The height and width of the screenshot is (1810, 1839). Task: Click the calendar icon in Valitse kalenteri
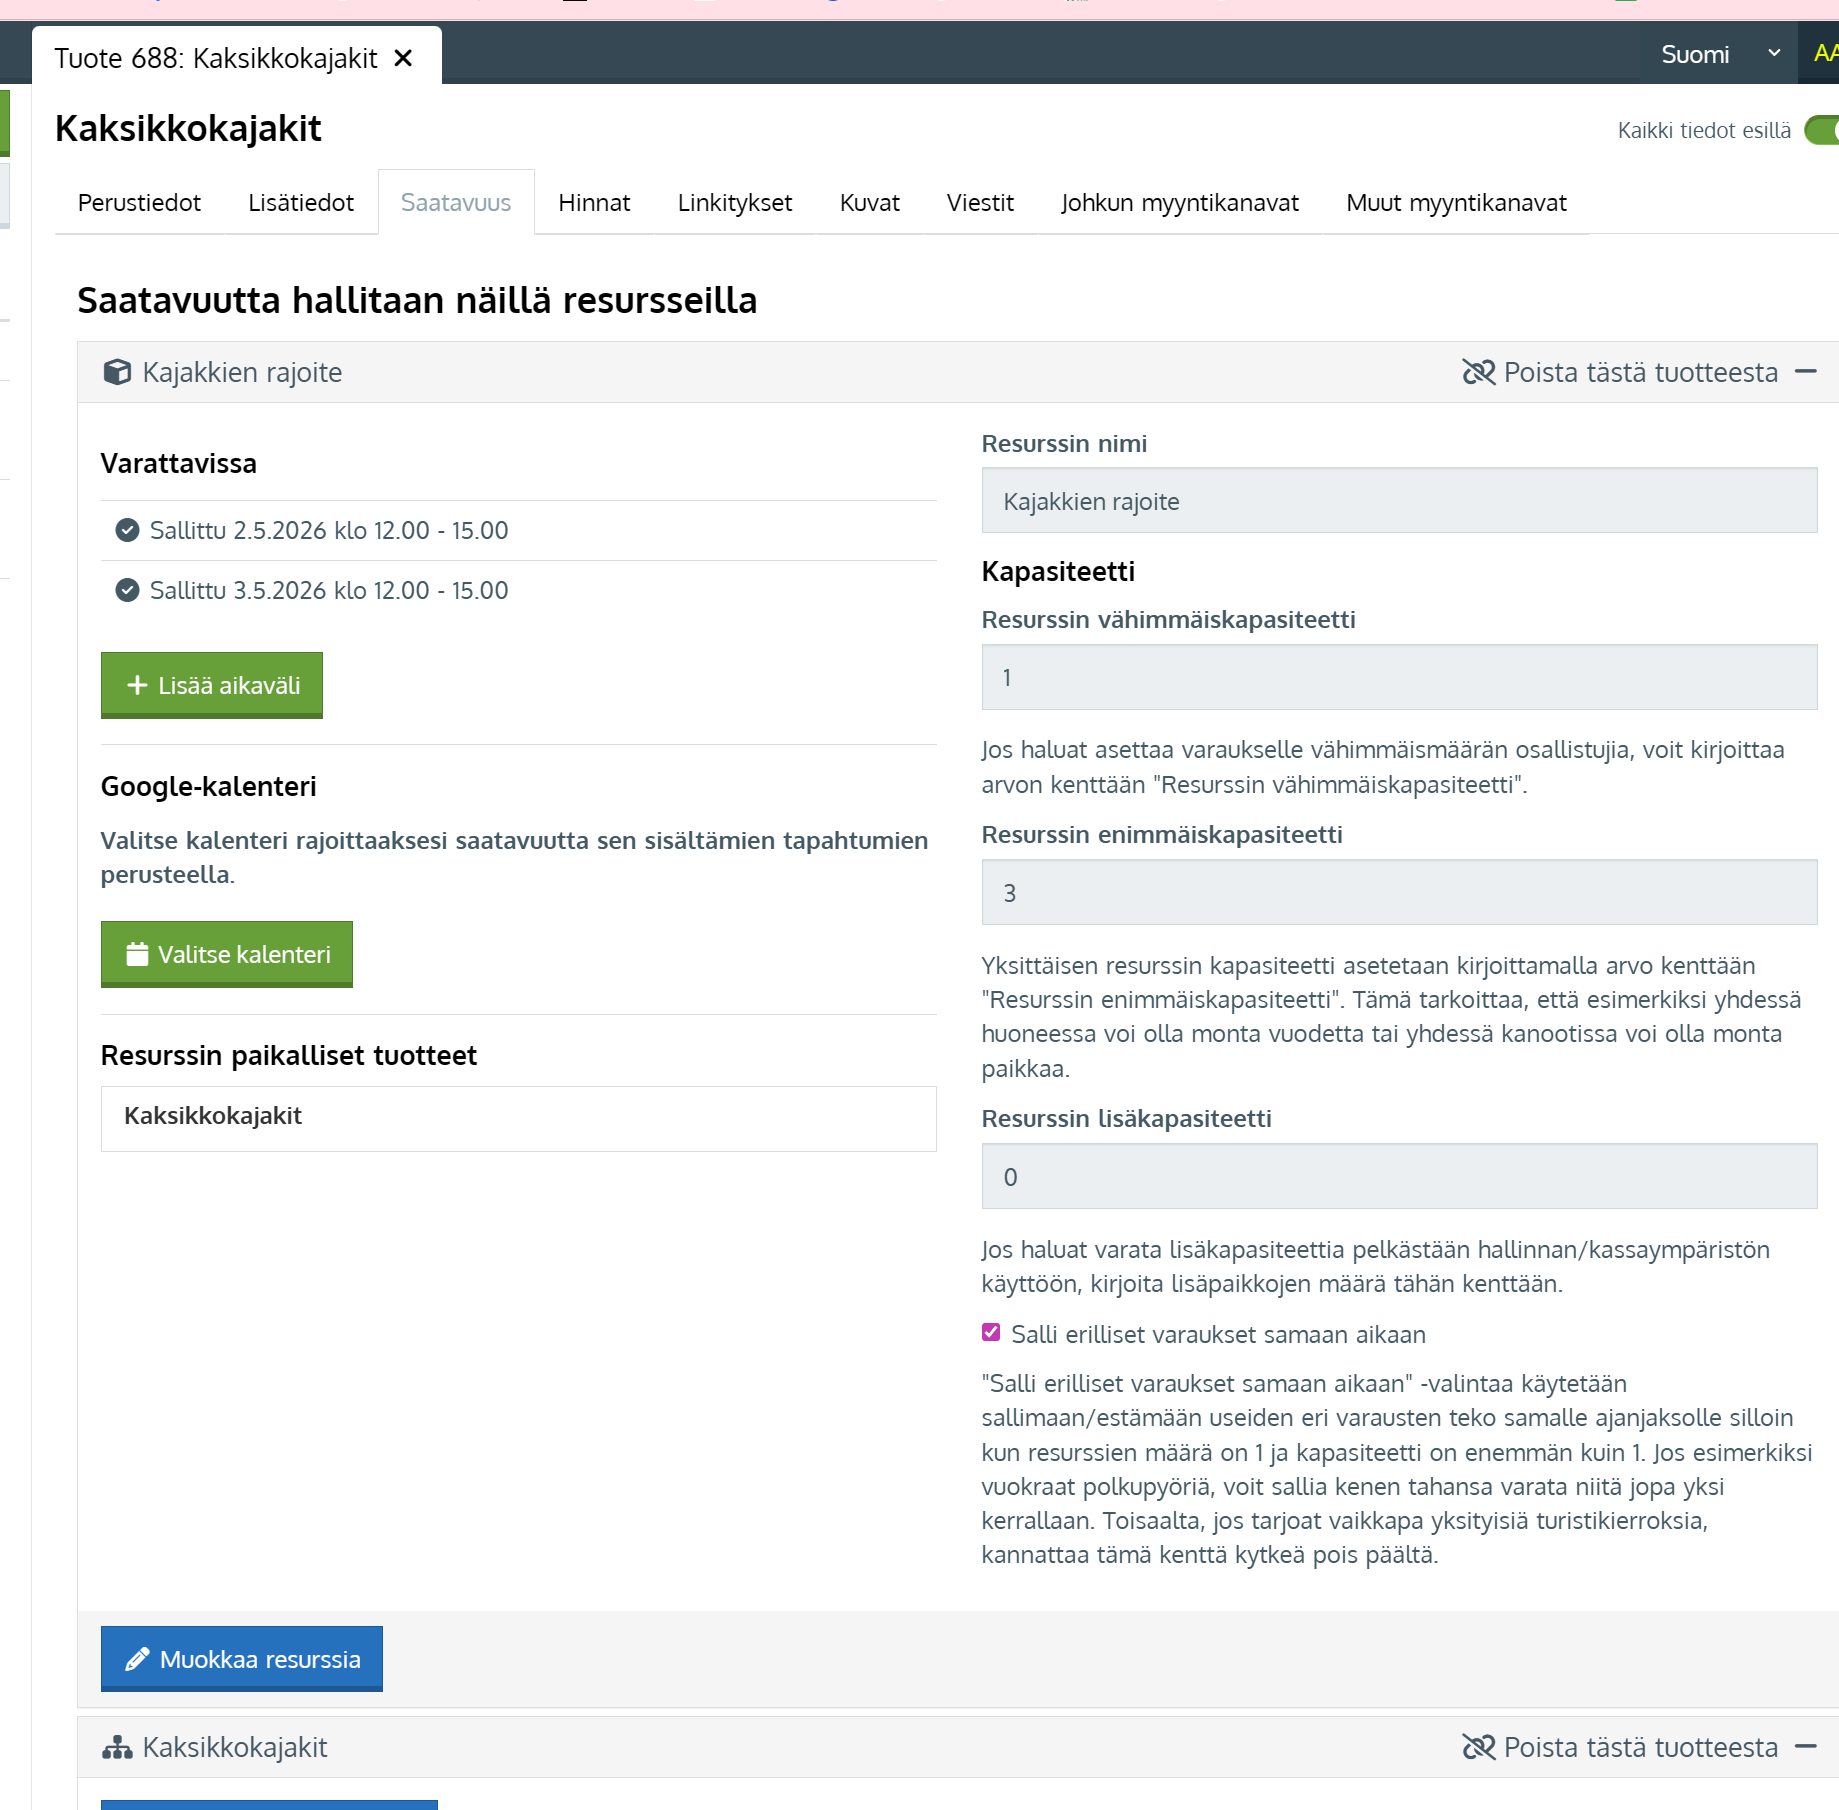(x=138, y=954)
